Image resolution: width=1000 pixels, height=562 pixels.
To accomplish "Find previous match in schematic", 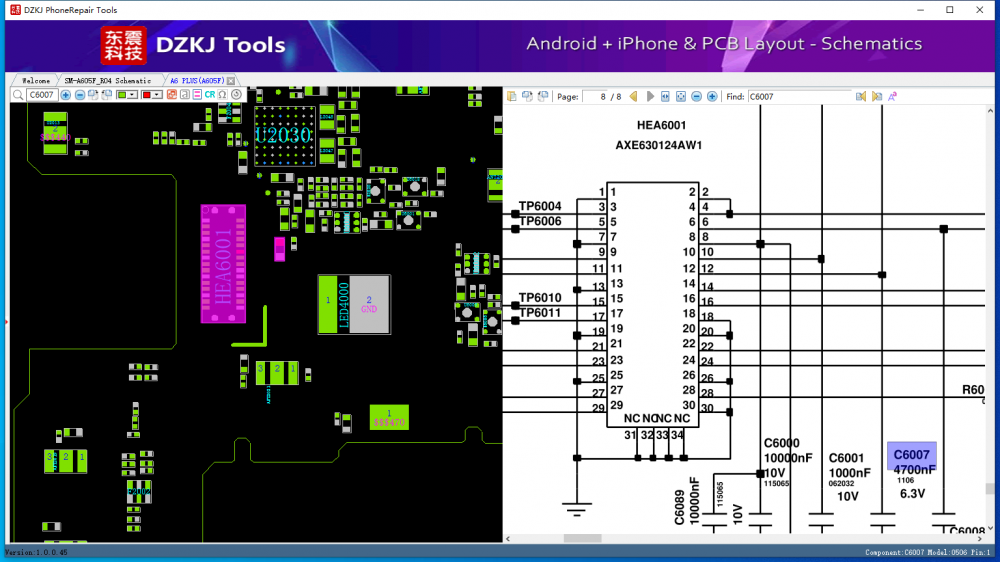I will pyautogui.click(x=861, y=96).
